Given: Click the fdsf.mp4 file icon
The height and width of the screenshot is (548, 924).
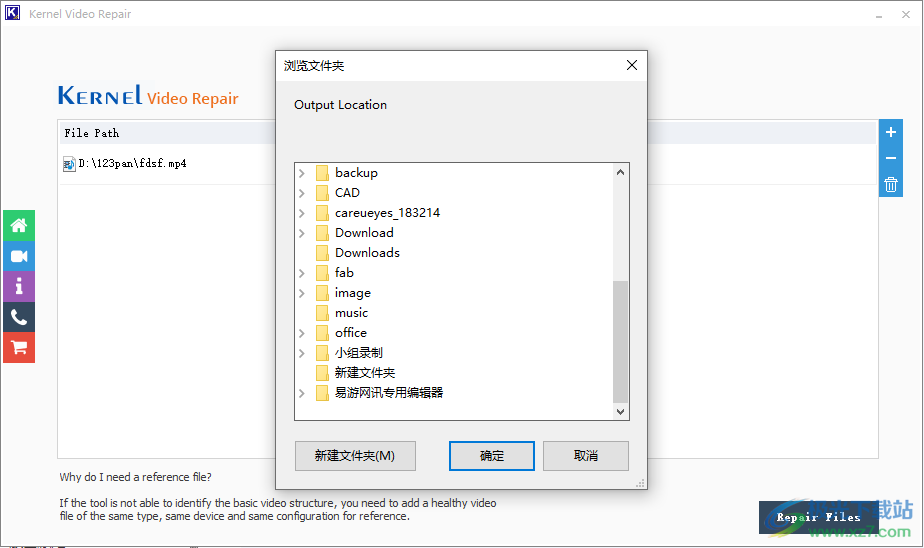Looking at the screenshot, I should pos(69,164).
